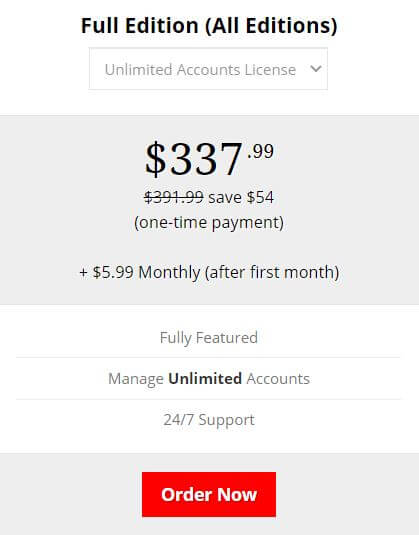
Task: Click the chevron arrow on license selector
Action: [x=316, y=69]
